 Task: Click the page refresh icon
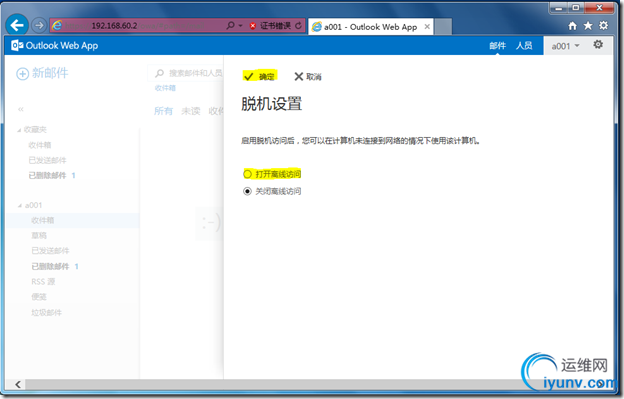pos(298,26)
